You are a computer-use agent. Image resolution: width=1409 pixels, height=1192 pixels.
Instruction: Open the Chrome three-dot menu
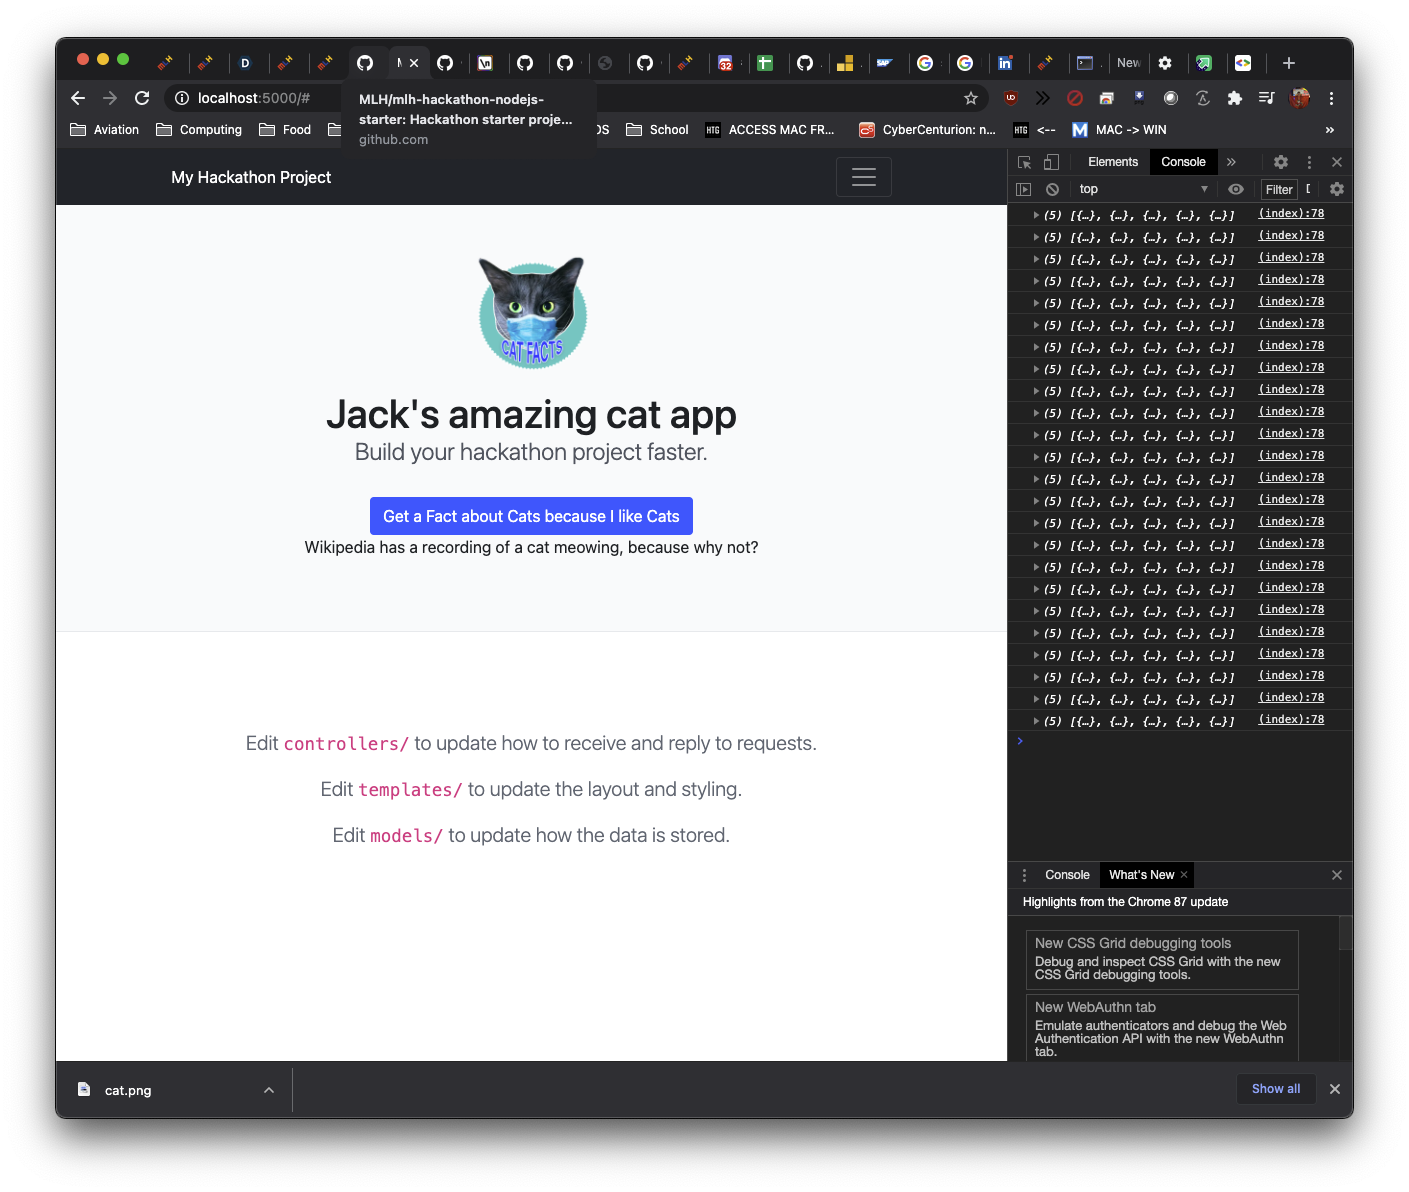coord(1331,98)
